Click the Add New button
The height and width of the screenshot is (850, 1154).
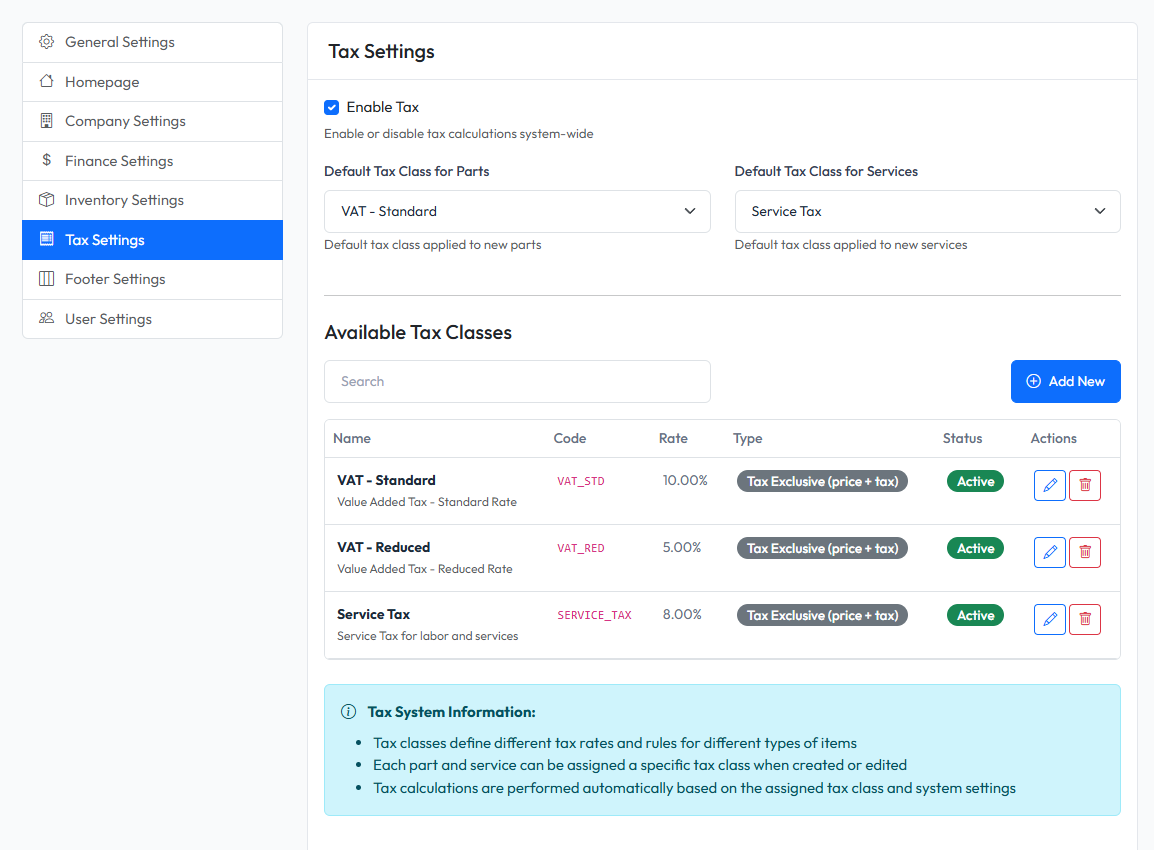[1065, 381]
